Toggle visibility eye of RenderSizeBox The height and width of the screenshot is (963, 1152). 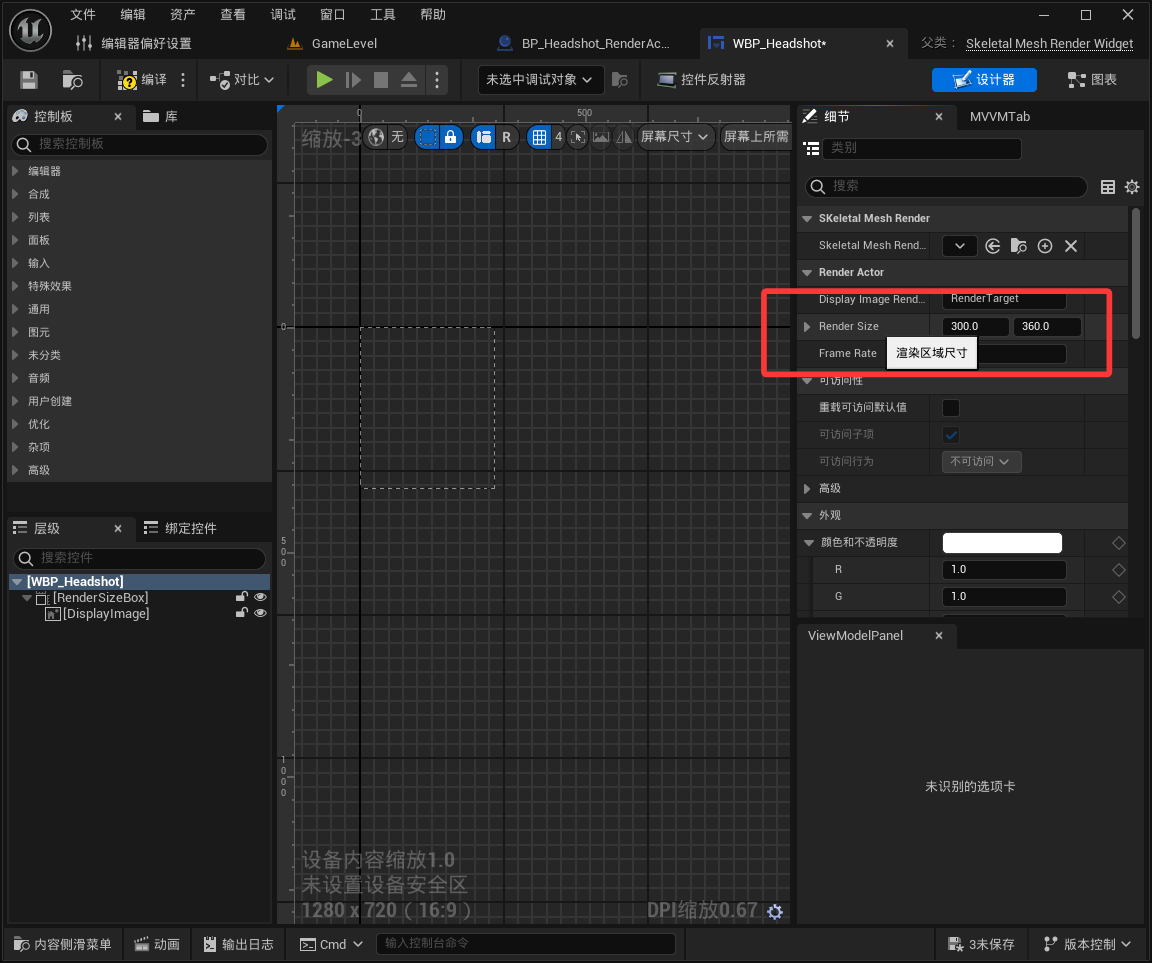pos(260,596)
